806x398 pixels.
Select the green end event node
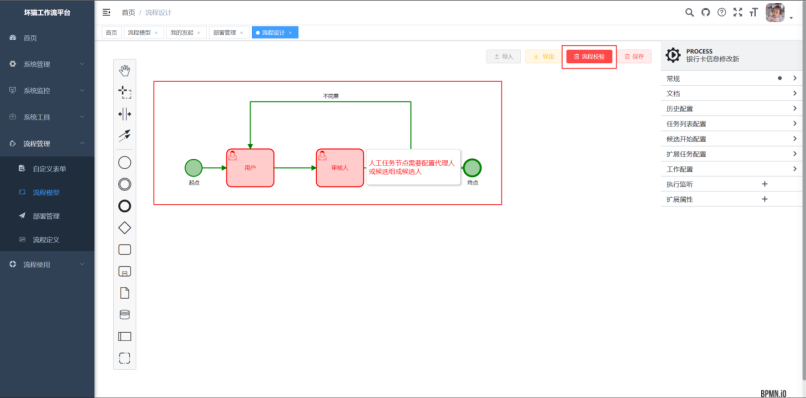pos(472,168)
